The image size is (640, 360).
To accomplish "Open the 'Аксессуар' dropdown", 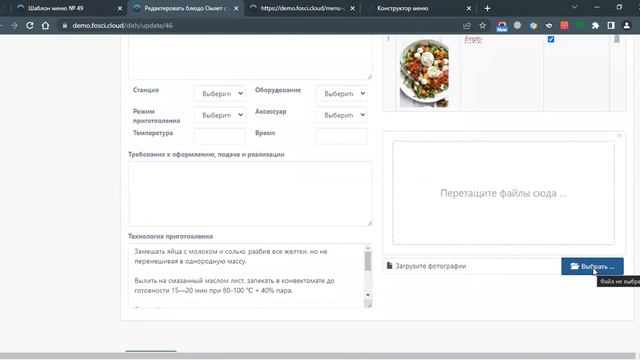I will [x=342, y=115].
